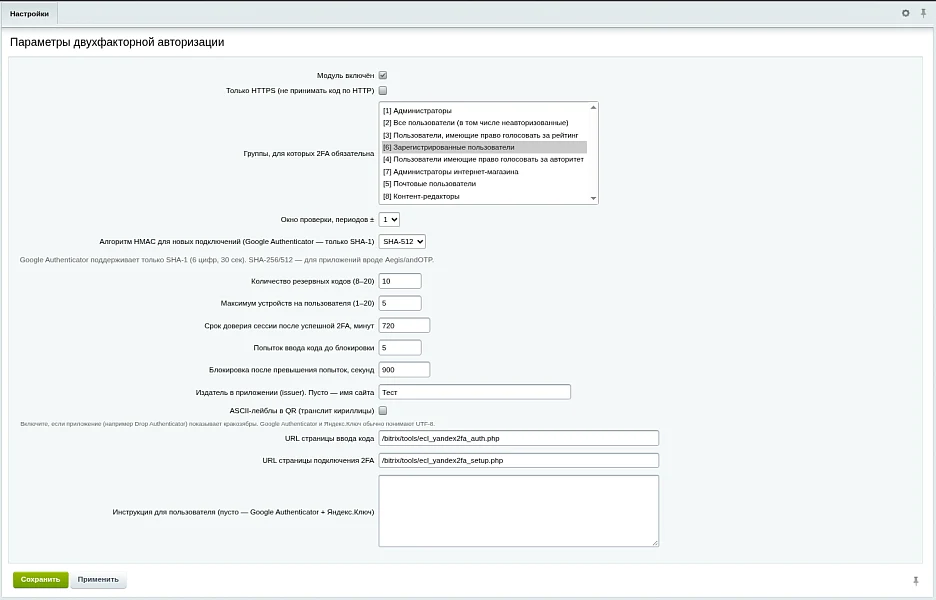Image resolution: width=936 pixels, height=600 pixels.
Task: Select «[8] Контент-редакторы» group
Action: click(x=484, y=196)
